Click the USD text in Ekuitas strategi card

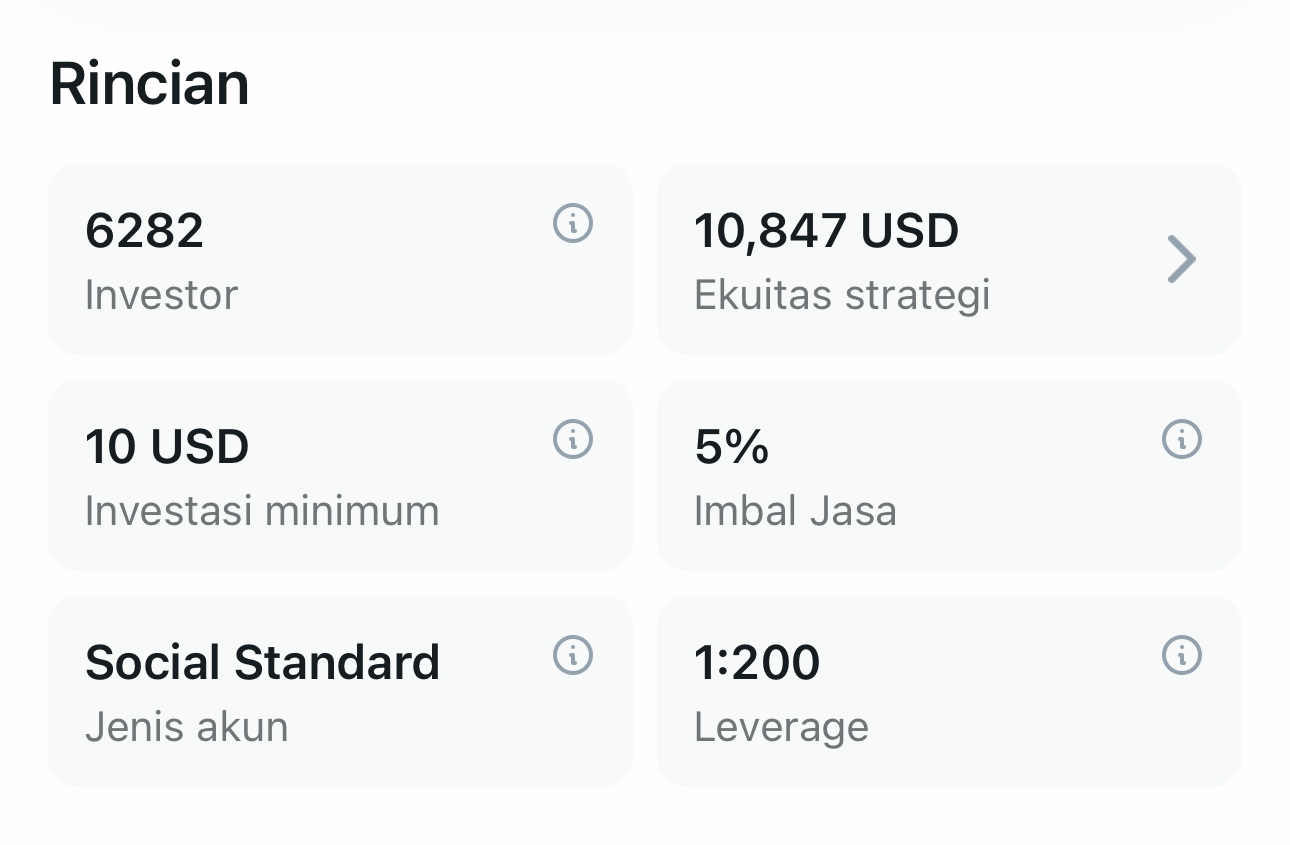coord(909,231)
